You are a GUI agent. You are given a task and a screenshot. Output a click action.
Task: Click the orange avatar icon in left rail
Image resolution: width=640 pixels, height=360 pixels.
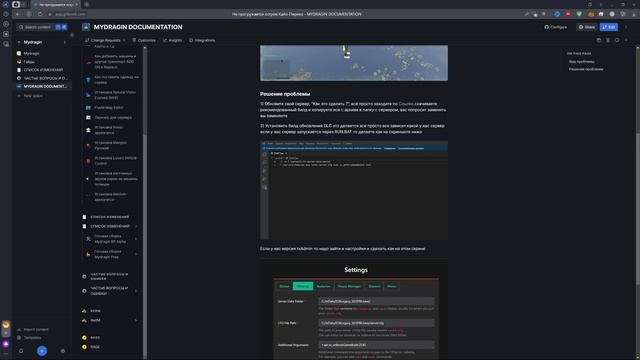pos(6,325)
